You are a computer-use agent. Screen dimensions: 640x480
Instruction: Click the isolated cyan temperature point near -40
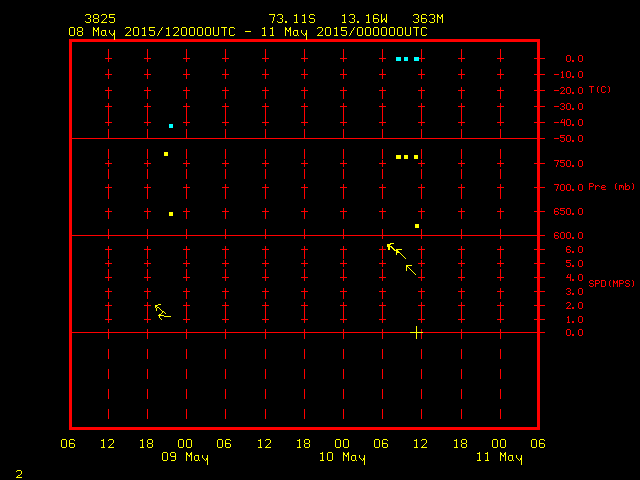click(x=171, y=126)
